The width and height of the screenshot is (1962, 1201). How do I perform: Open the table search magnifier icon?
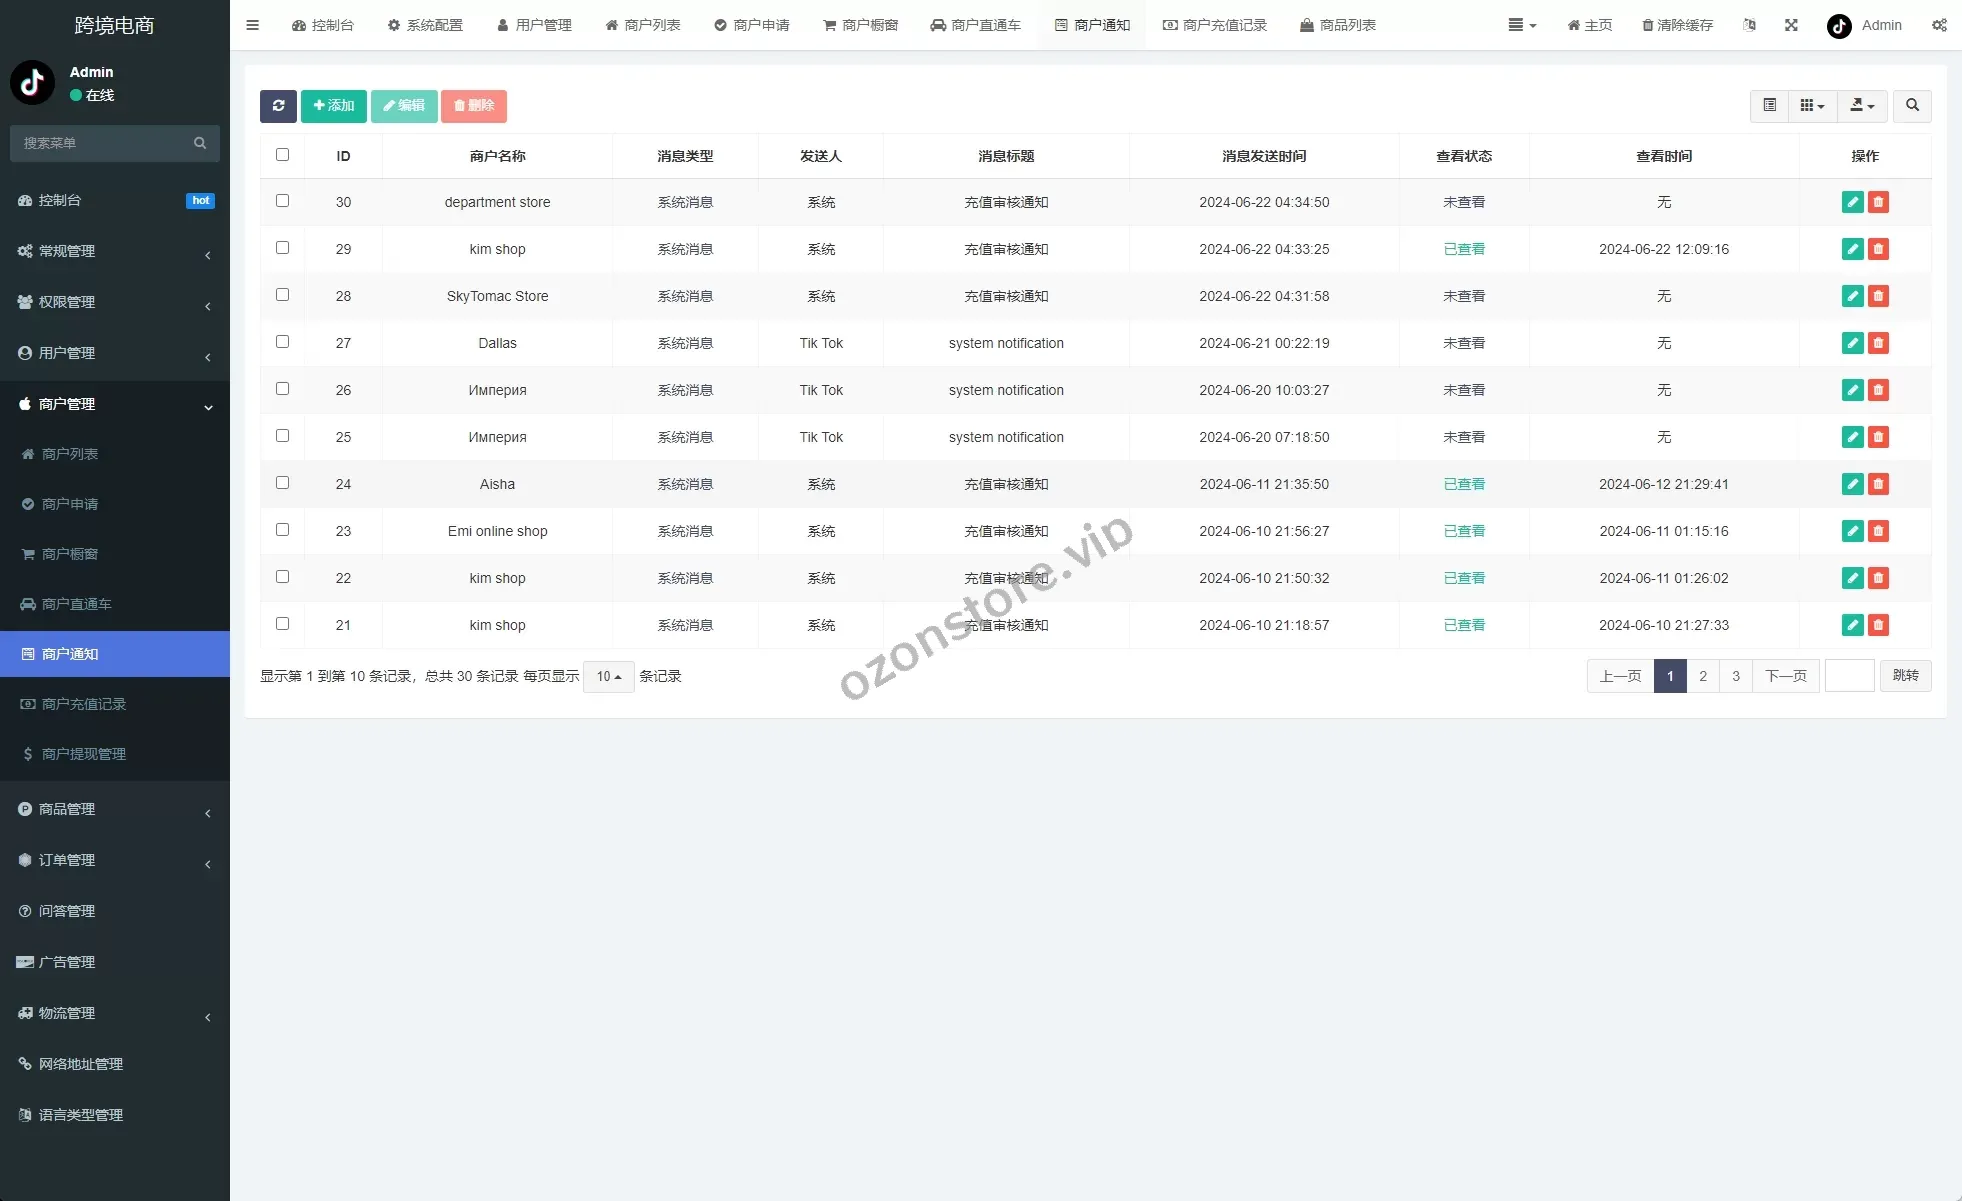[1912, 106]
